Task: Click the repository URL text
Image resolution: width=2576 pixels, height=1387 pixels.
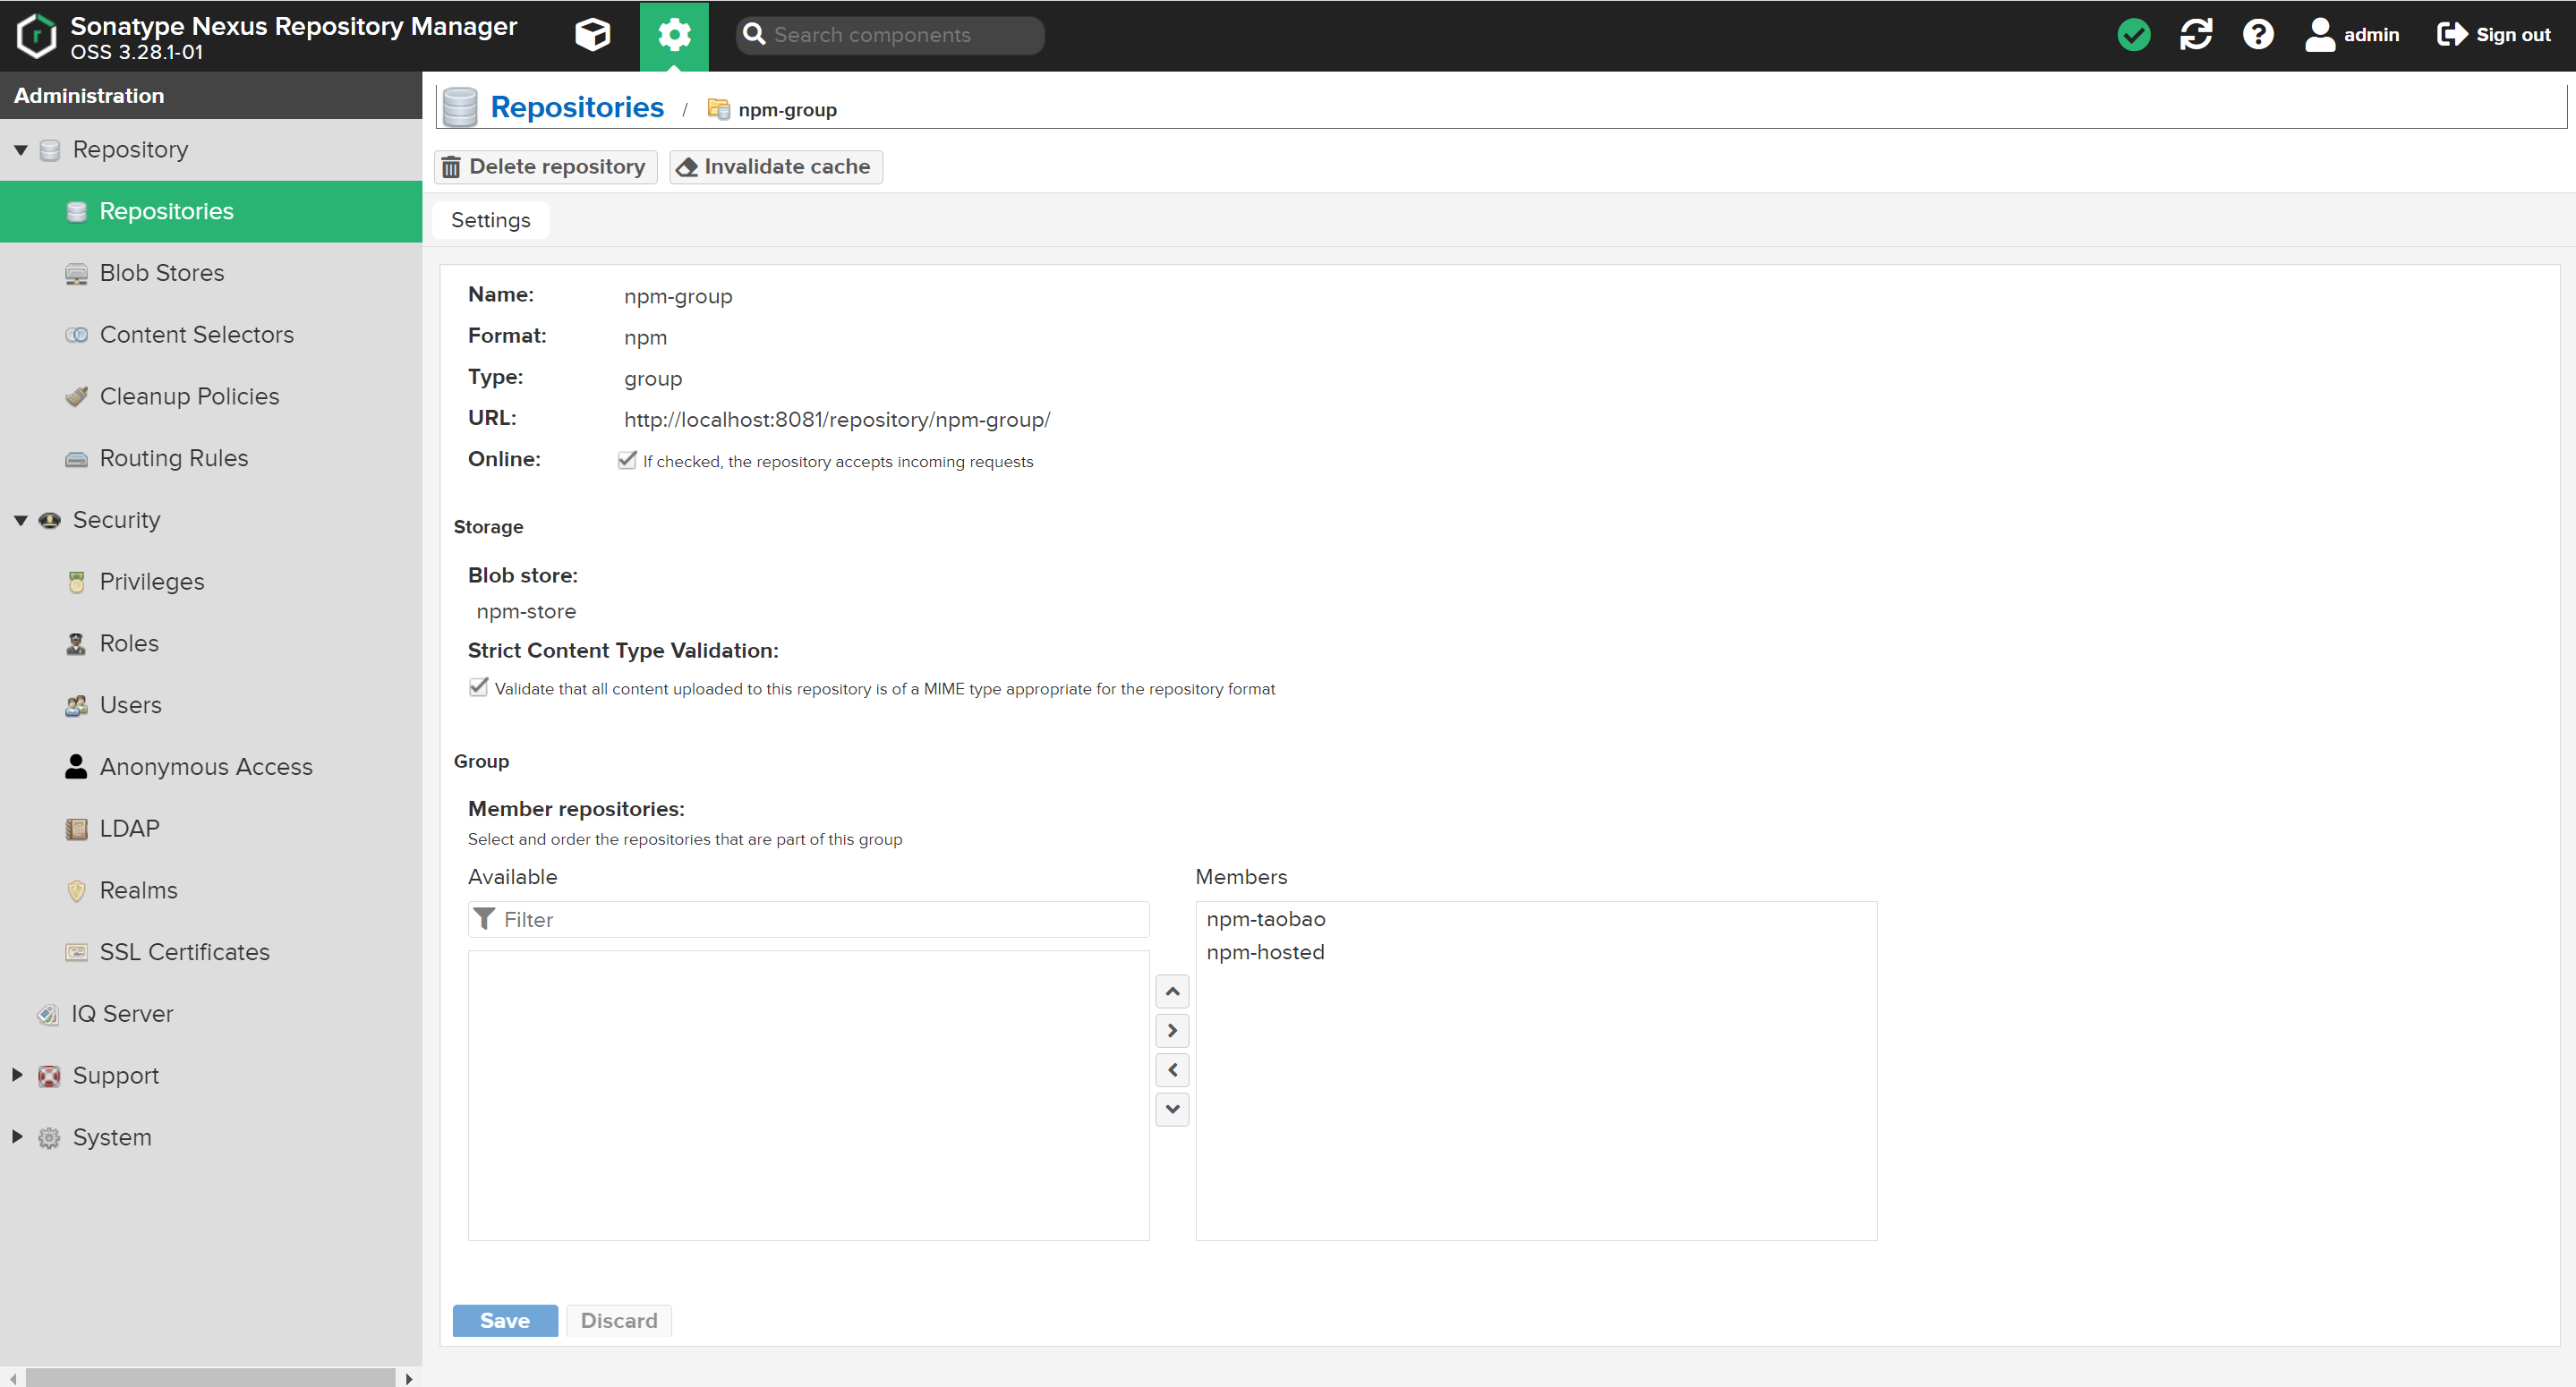Action: (x=837, y=420)
